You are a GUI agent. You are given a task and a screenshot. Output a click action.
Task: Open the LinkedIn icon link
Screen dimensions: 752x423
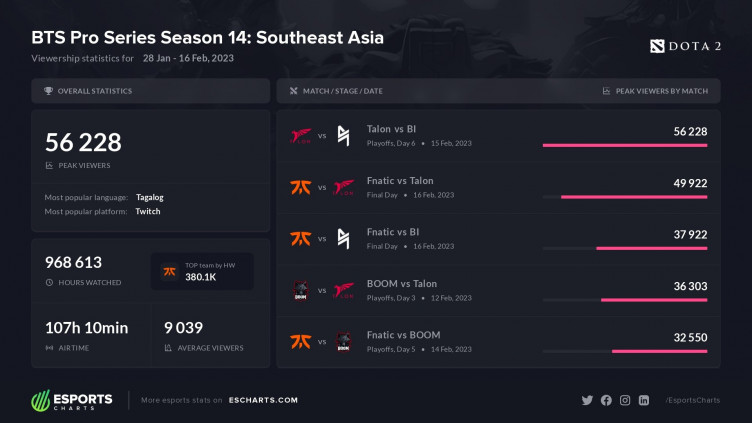pyautogui.click(x=644, y=400)
